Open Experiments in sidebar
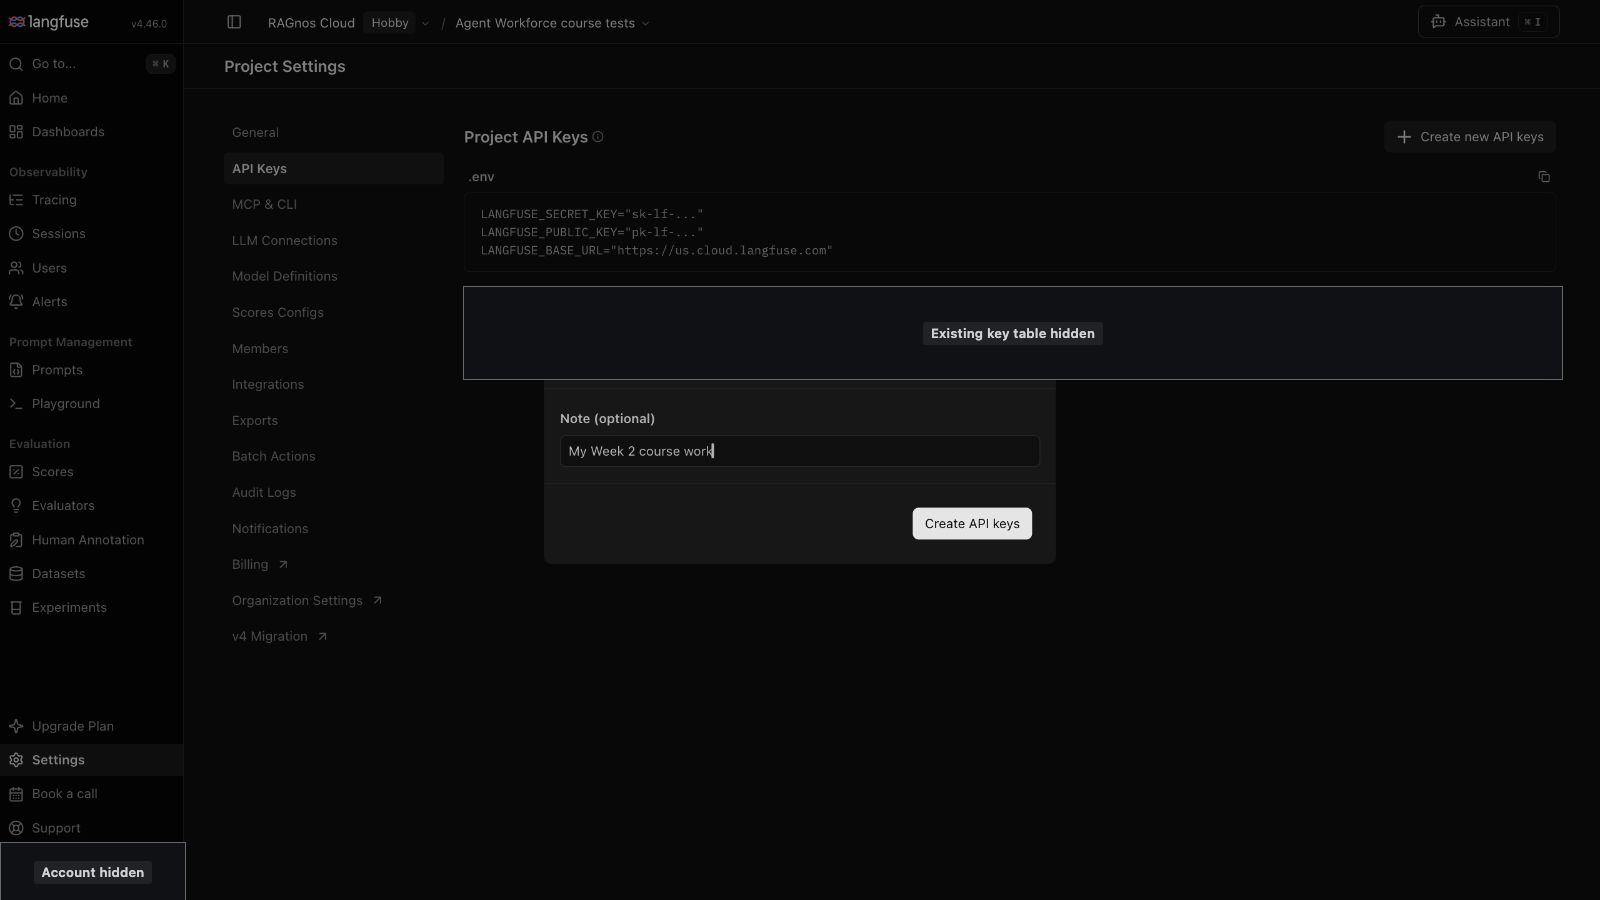Viewport: 1600px width, 900px height. point(91,608)
